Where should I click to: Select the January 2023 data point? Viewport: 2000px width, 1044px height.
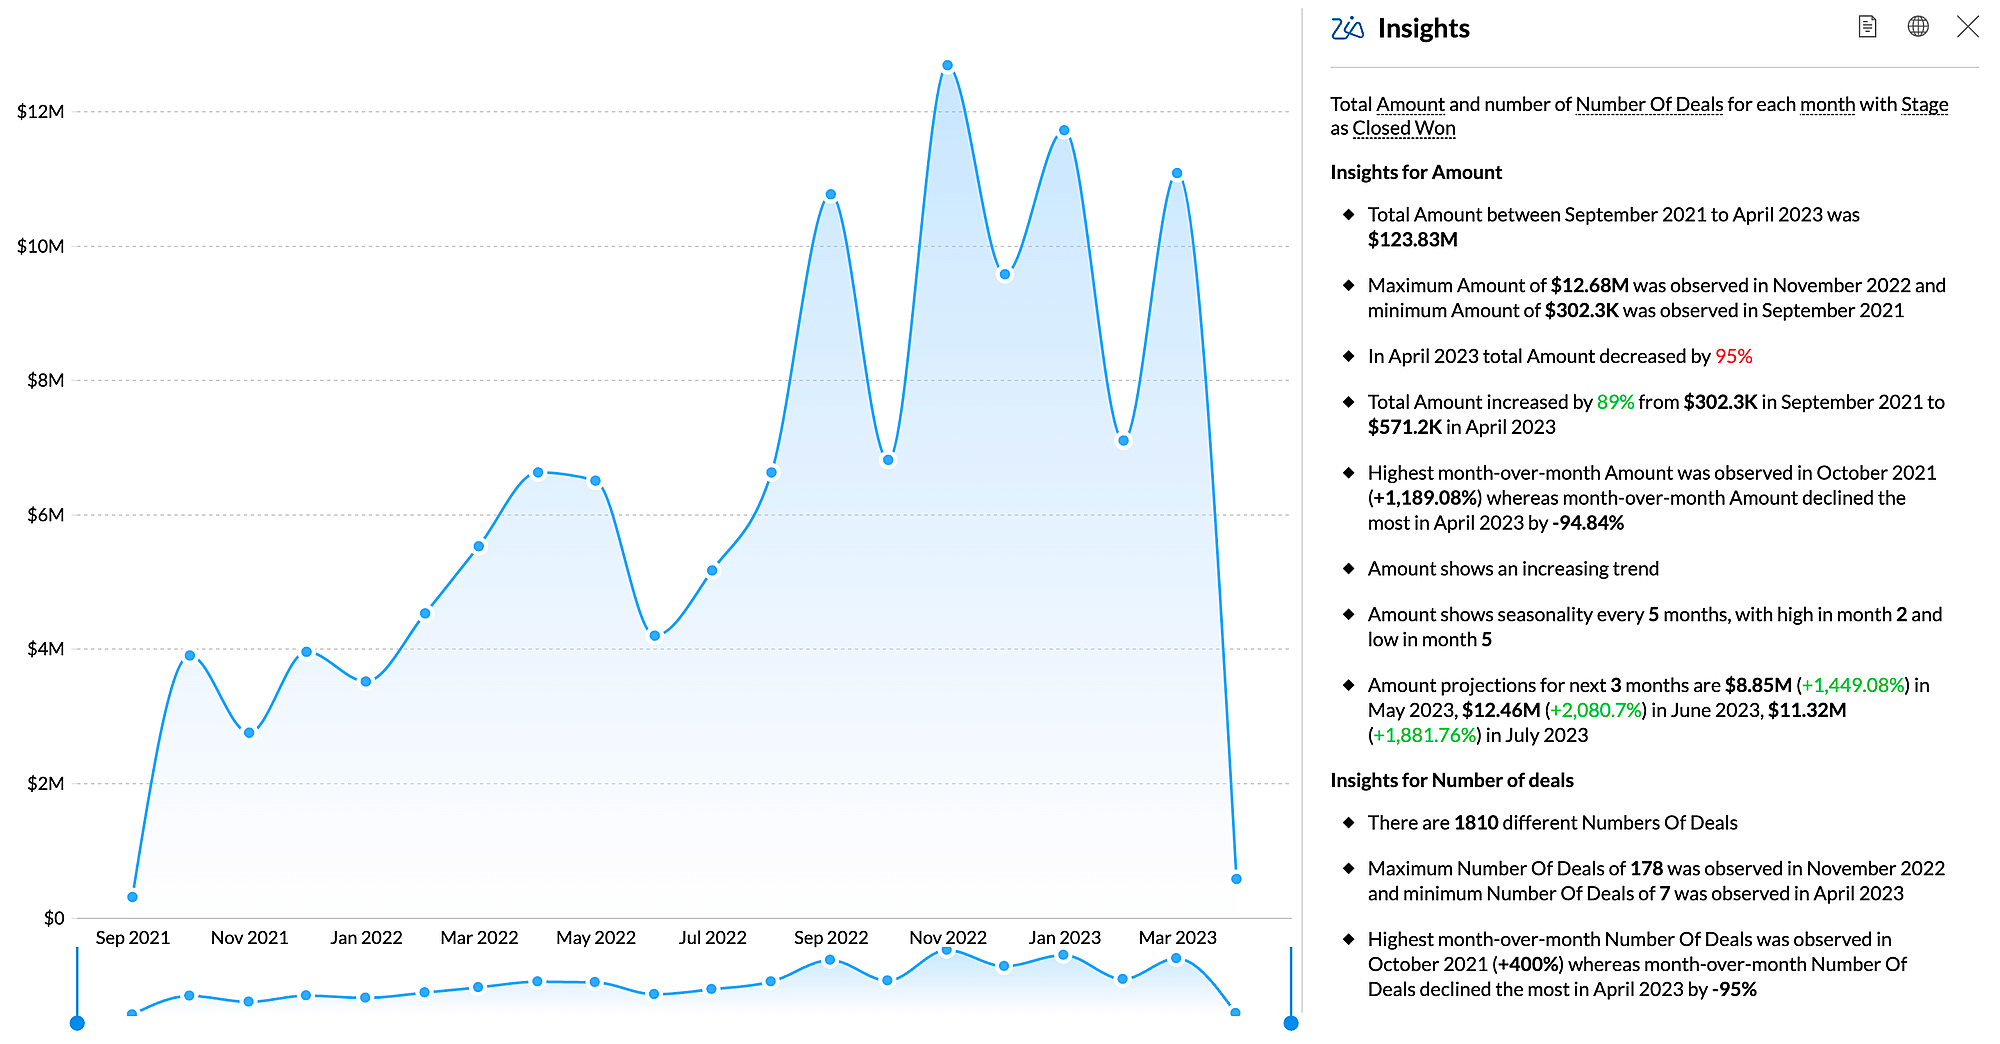(1064, 131)
